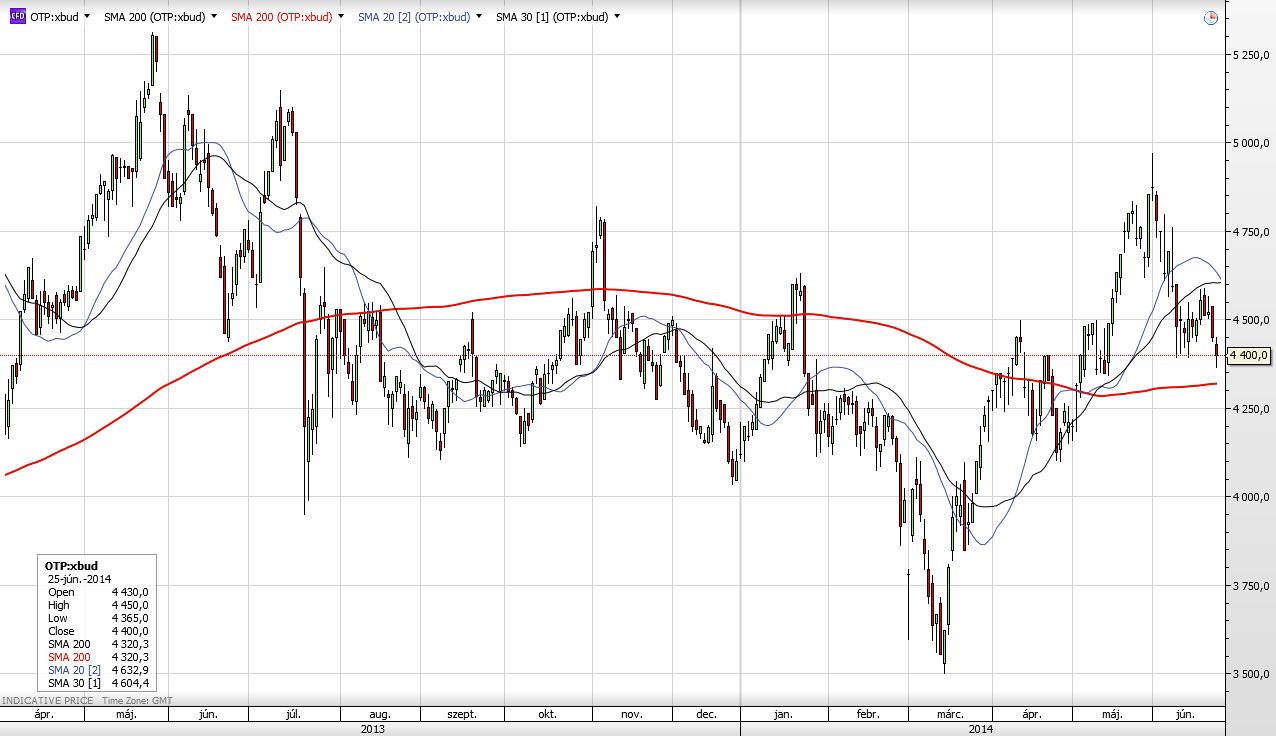The width and height of the screenshot is (1276, 736).
Task: Click the dec. month on time axis
Action: tap(706, 715)
